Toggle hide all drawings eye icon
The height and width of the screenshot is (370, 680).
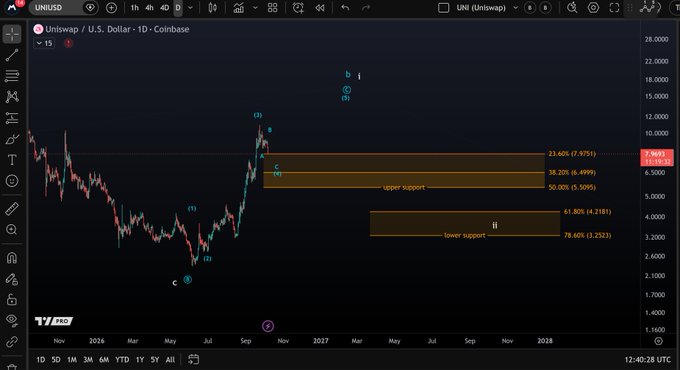[x=12, y=321]
